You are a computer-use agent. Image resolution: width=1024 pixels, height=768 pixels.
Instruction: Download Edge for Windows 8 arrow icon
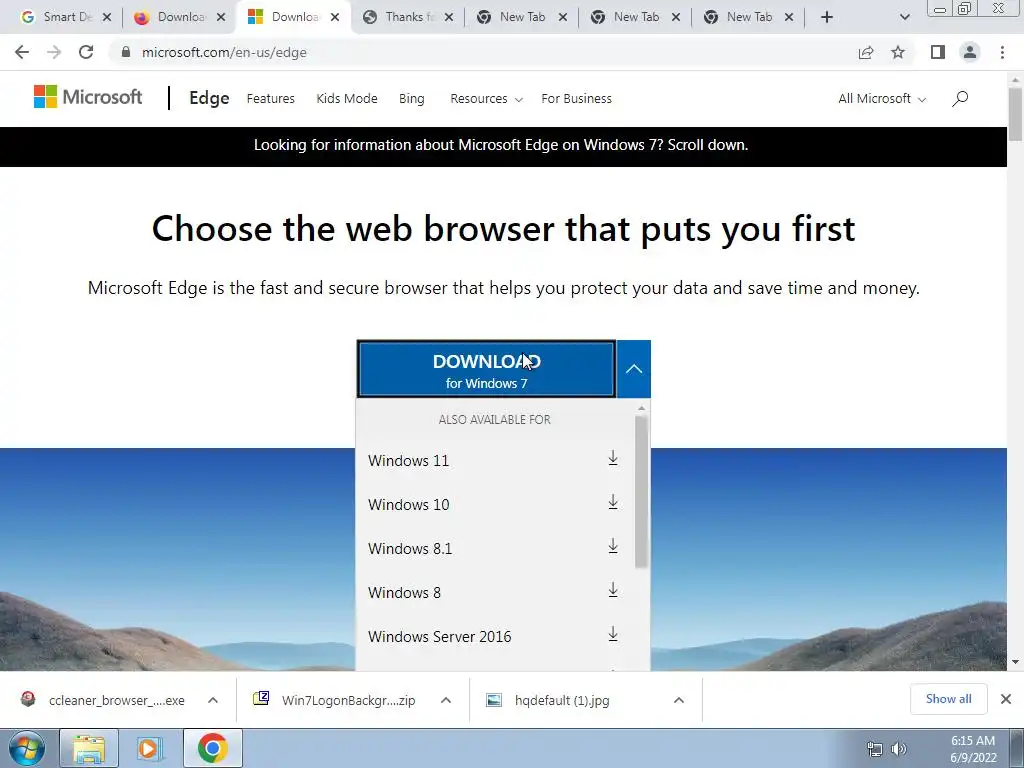tap(613, 590)
